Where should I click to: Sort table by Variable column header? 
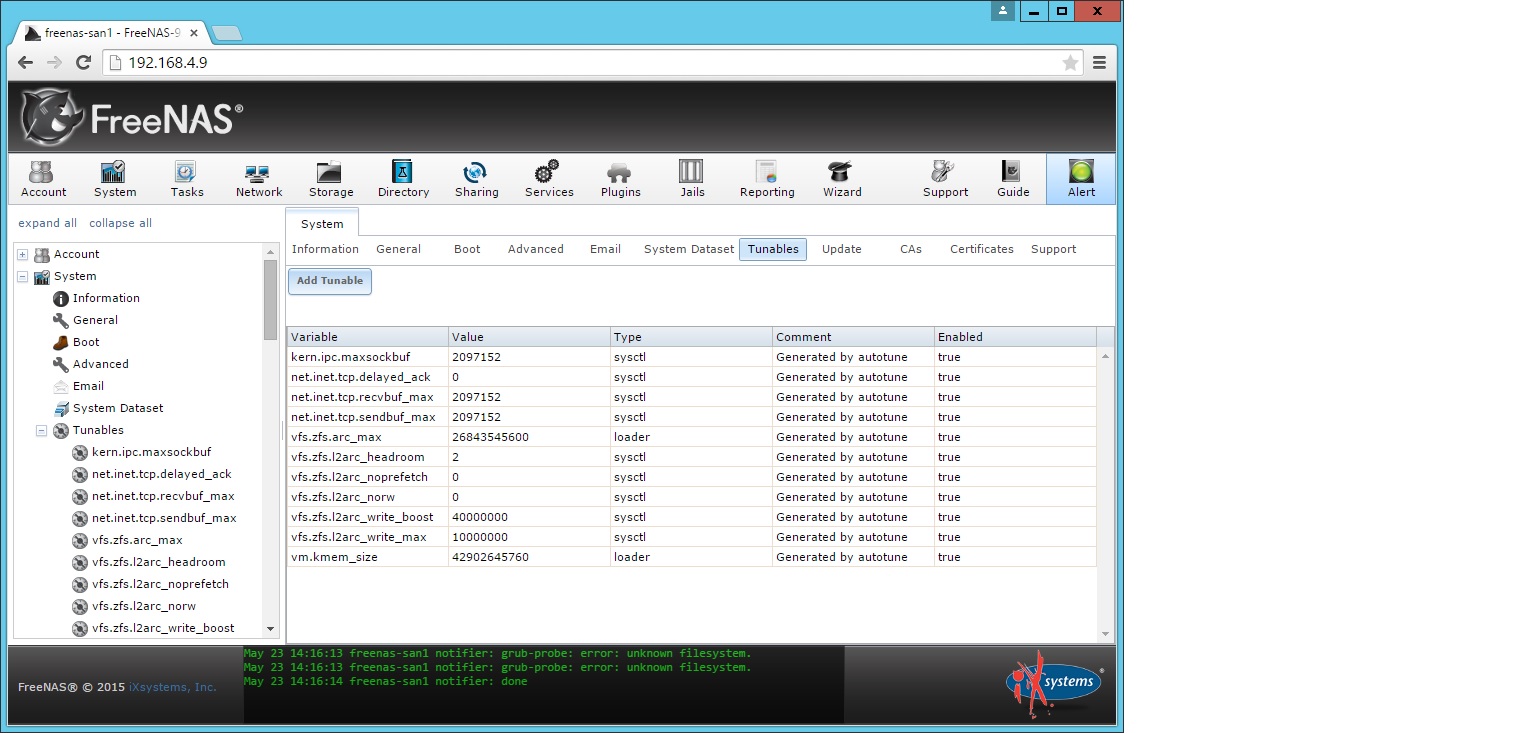[367, 337]
